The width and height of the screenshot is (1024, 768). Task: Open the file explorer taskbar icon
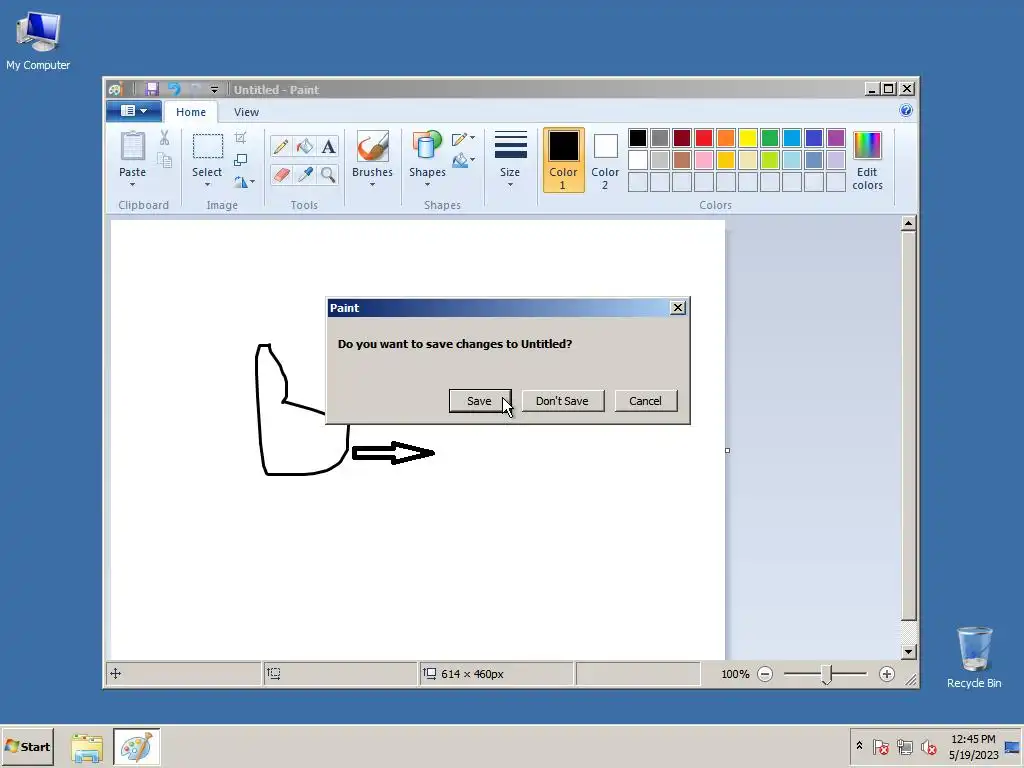coord(87,747)
